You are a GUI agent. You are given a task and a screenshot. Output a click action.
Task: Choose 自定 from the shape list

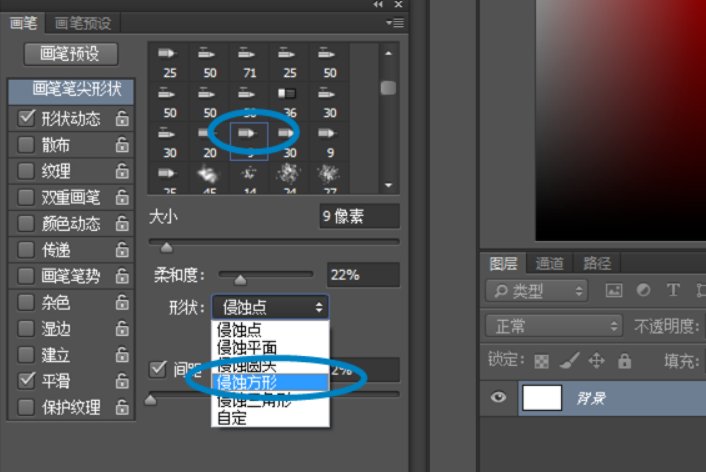[270, 418]
